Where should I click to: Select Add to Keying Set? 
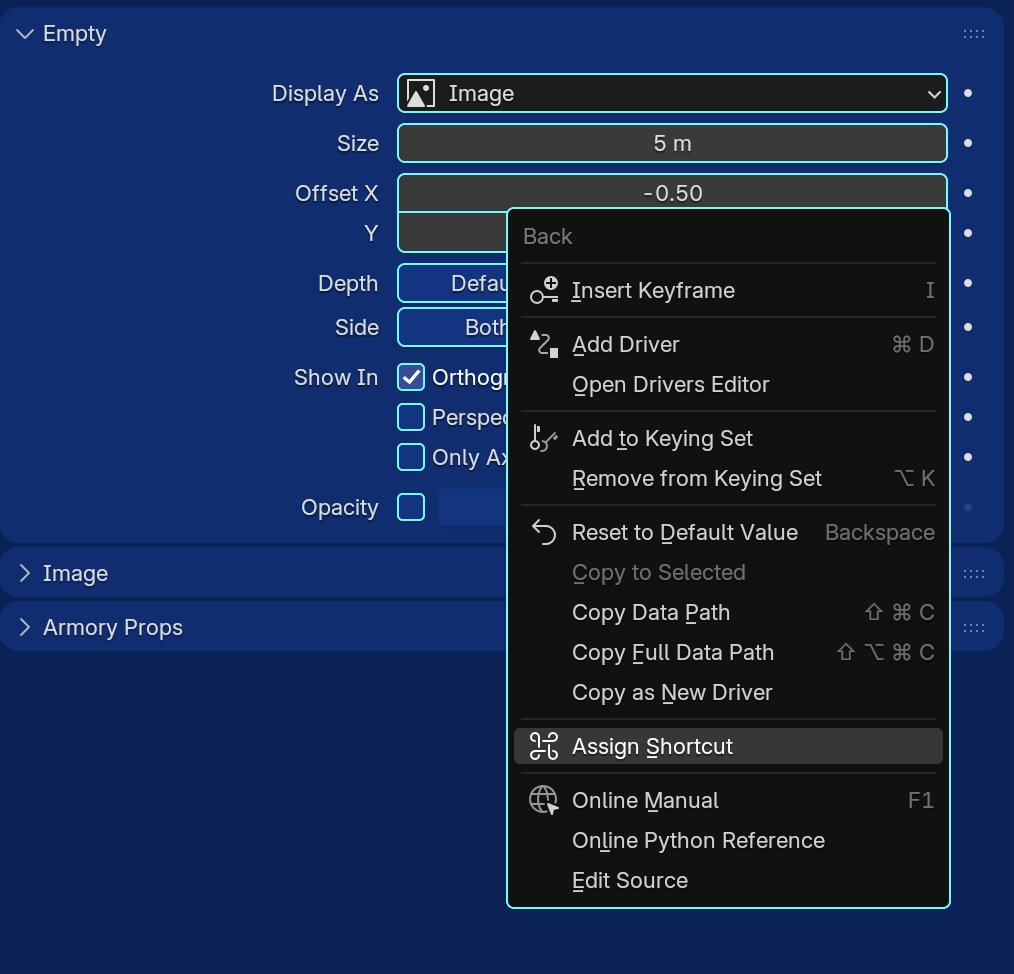click(x=728, y=438)
